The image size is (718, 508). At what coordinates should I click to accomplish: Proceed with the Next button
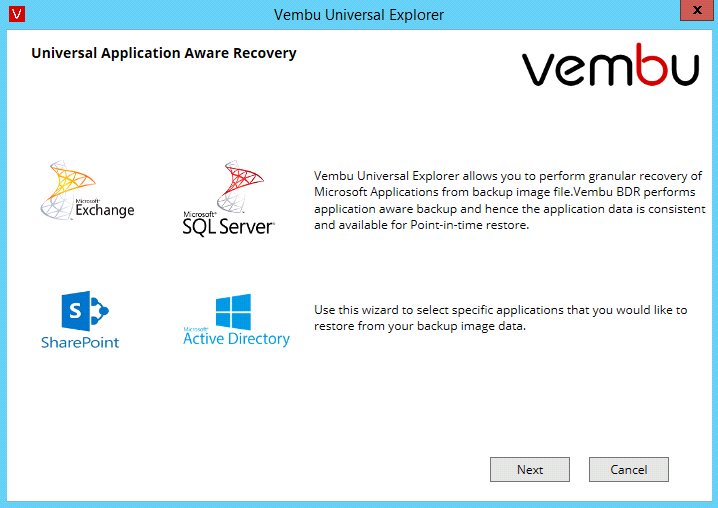(530, 470)
